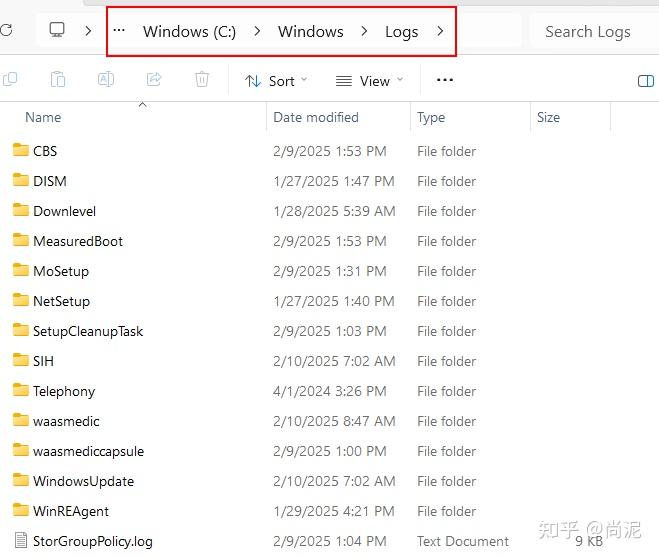Select the waasmediccapsule folder
659x558 pixels.
78,451
